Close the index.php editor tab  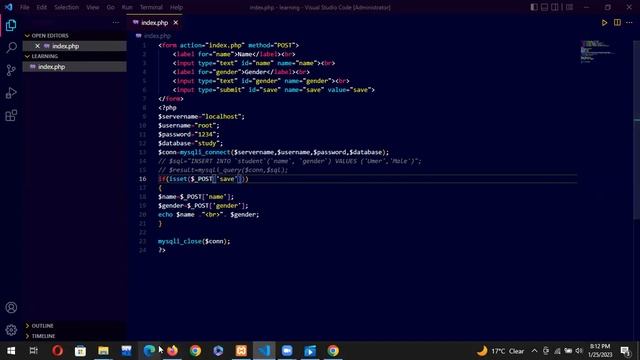(x=176, y=23)
